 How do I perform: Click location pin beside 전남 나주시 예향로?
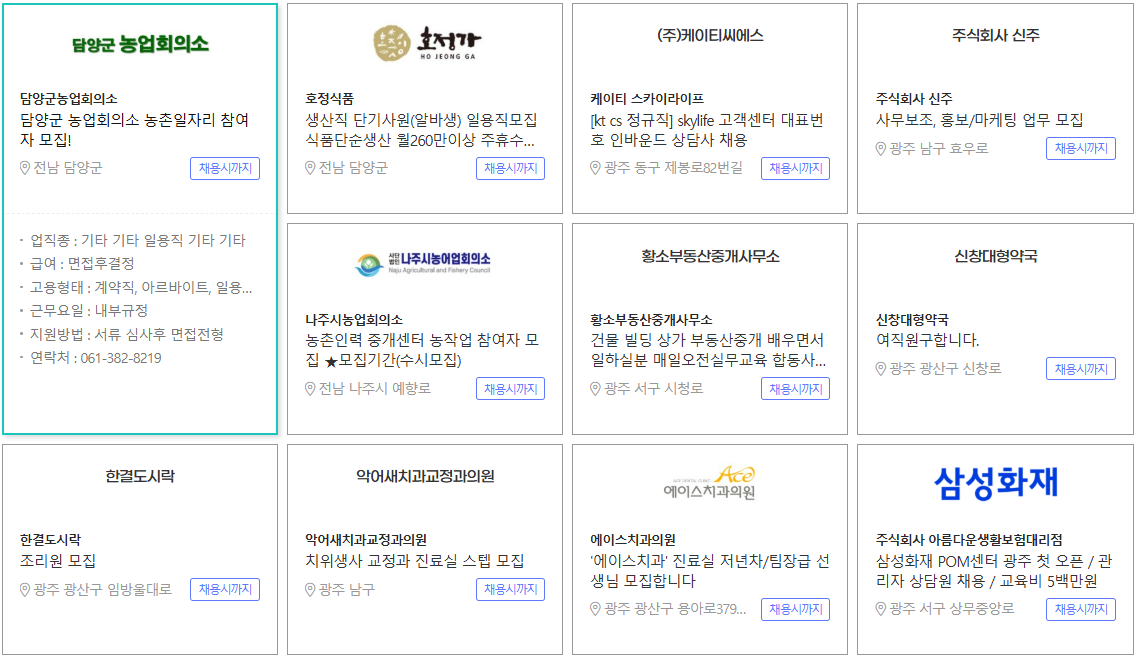(310, 389)
